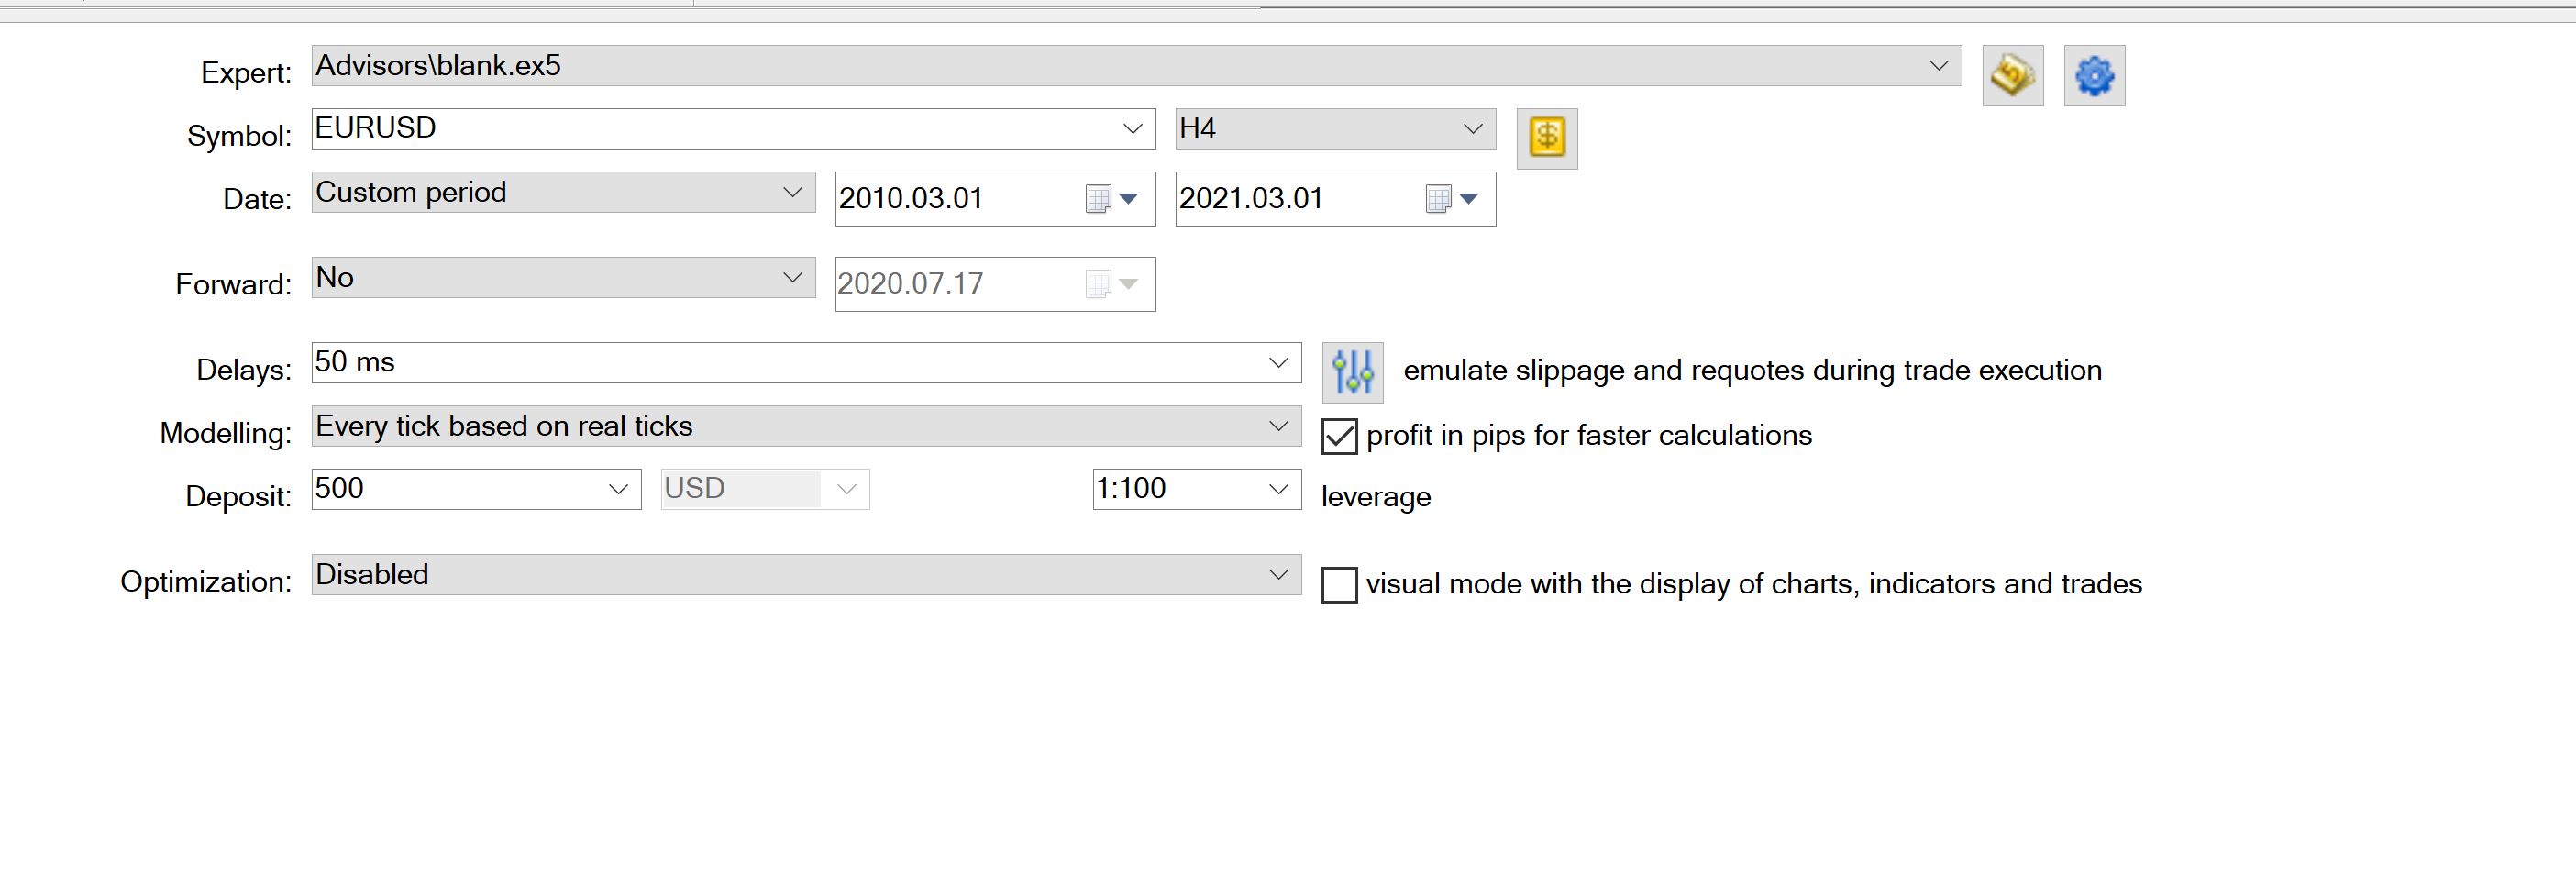The image size is (2576, 875).
Task: Open the disabled forward date calendar picker
Action: click(1112, 284)
